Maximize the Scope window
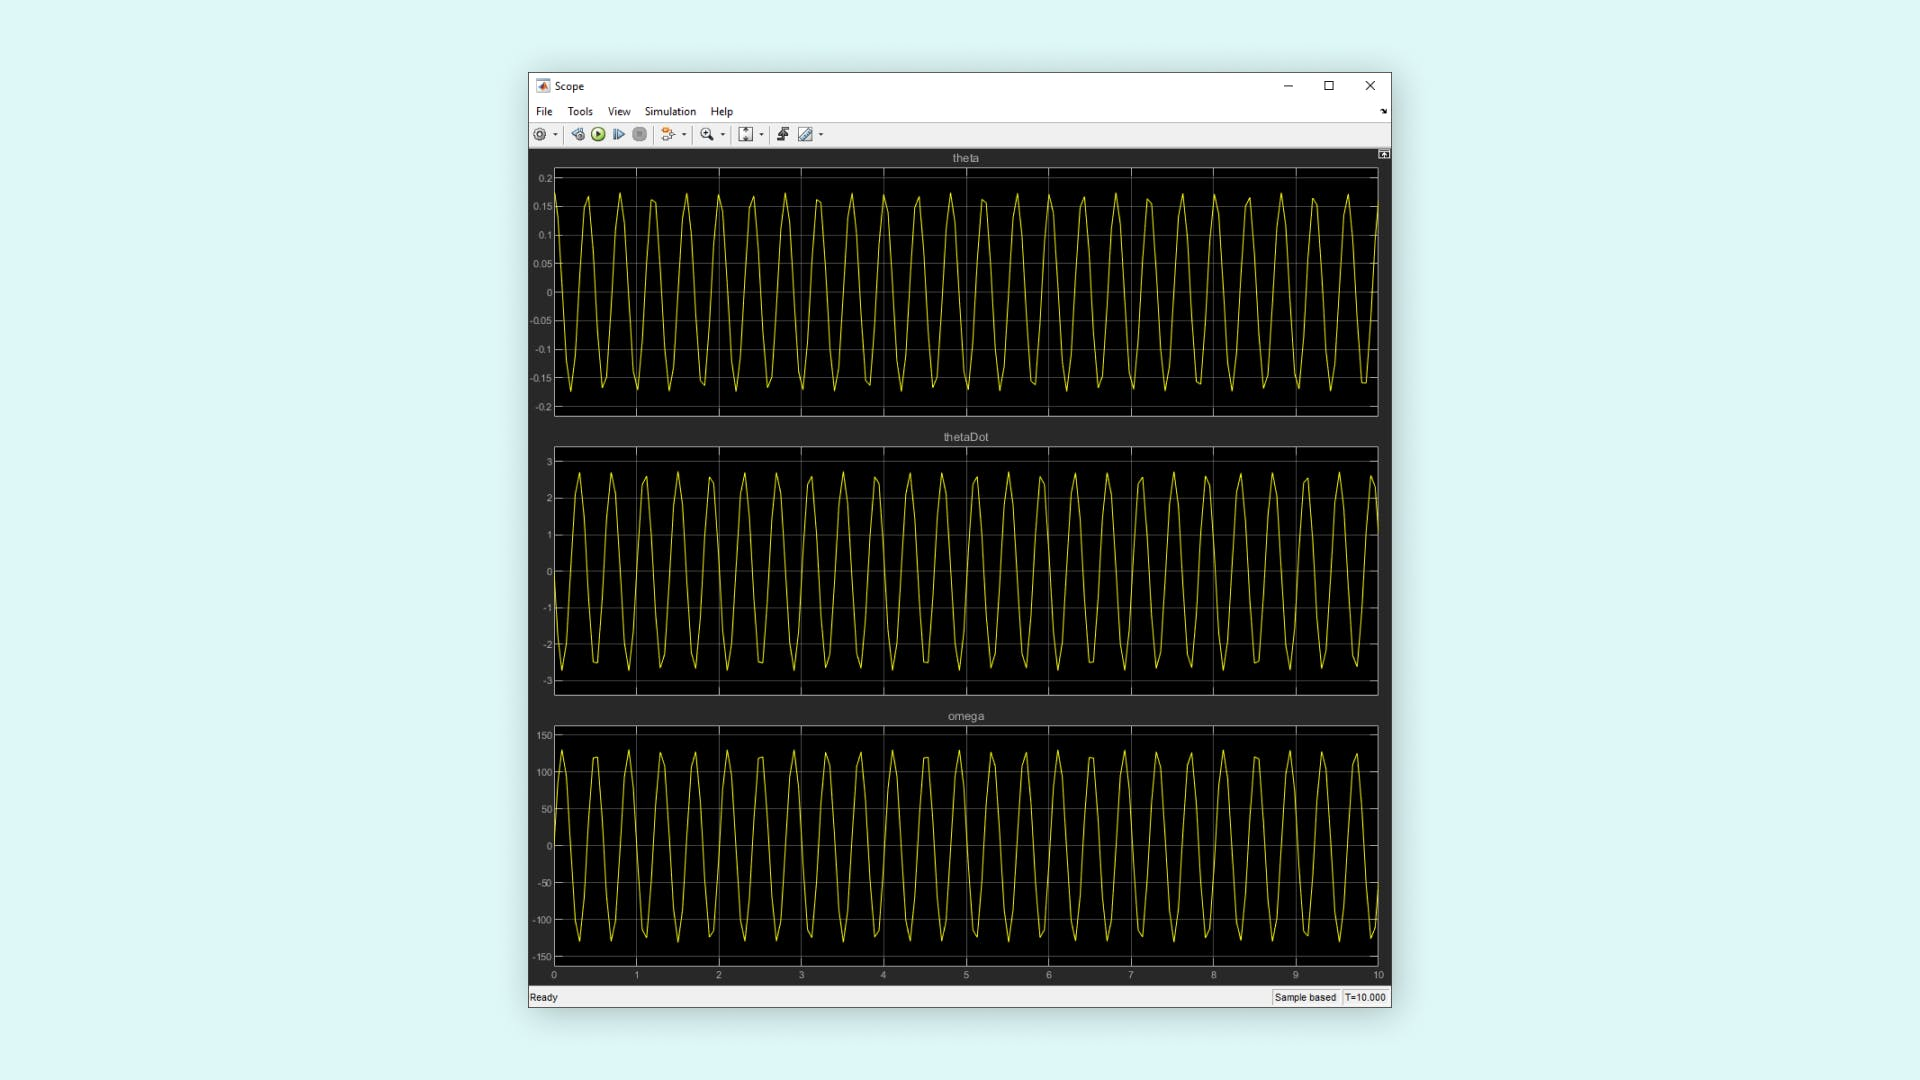Image resolution: width=1920 pixels, height=1080 pixels. pyautogui.click(x=1329, y=86)
